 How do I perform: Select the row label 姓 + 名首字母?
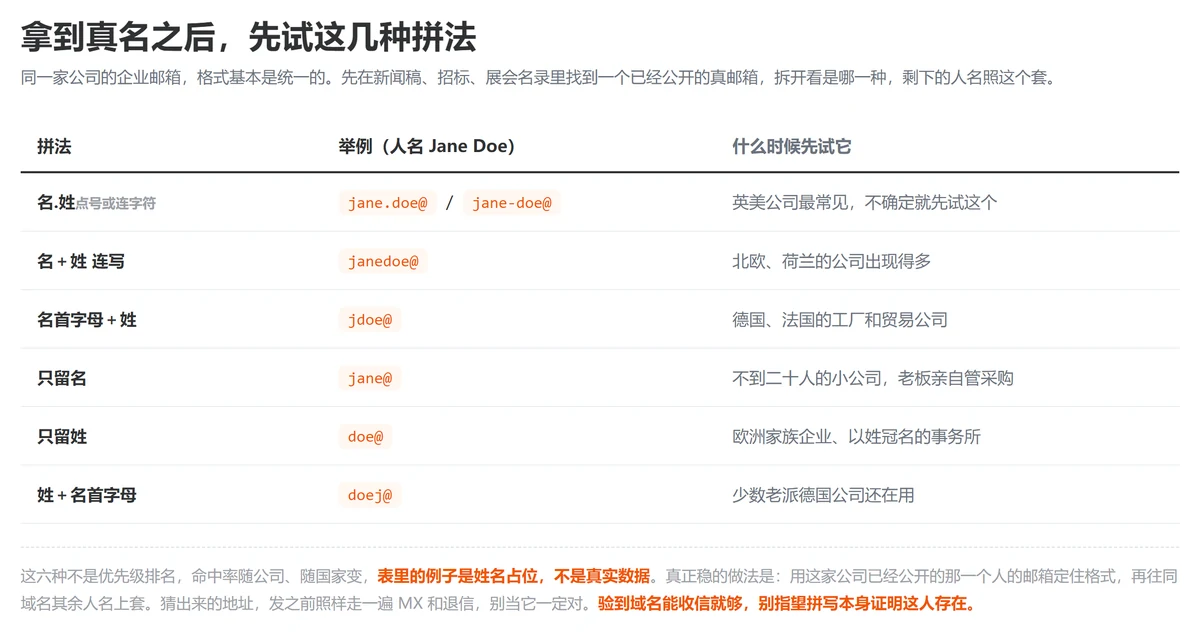(x=87, y=495)
